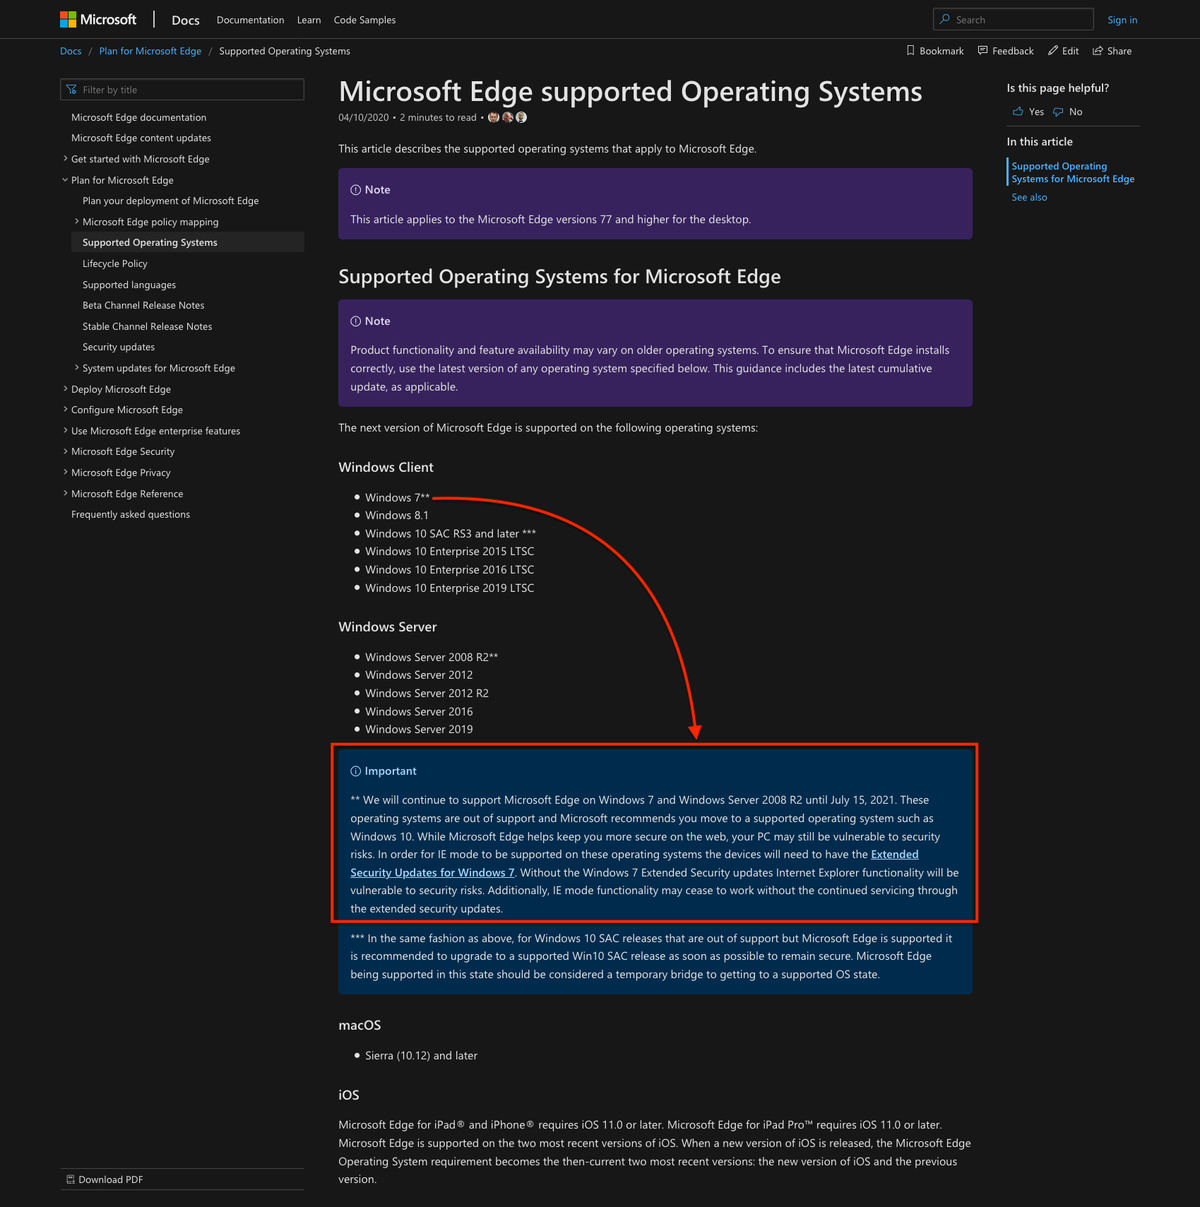The height and width of the screenshot is (1207, 1200).
Task: Click the Feedback icon
Action: click(983, 50)
